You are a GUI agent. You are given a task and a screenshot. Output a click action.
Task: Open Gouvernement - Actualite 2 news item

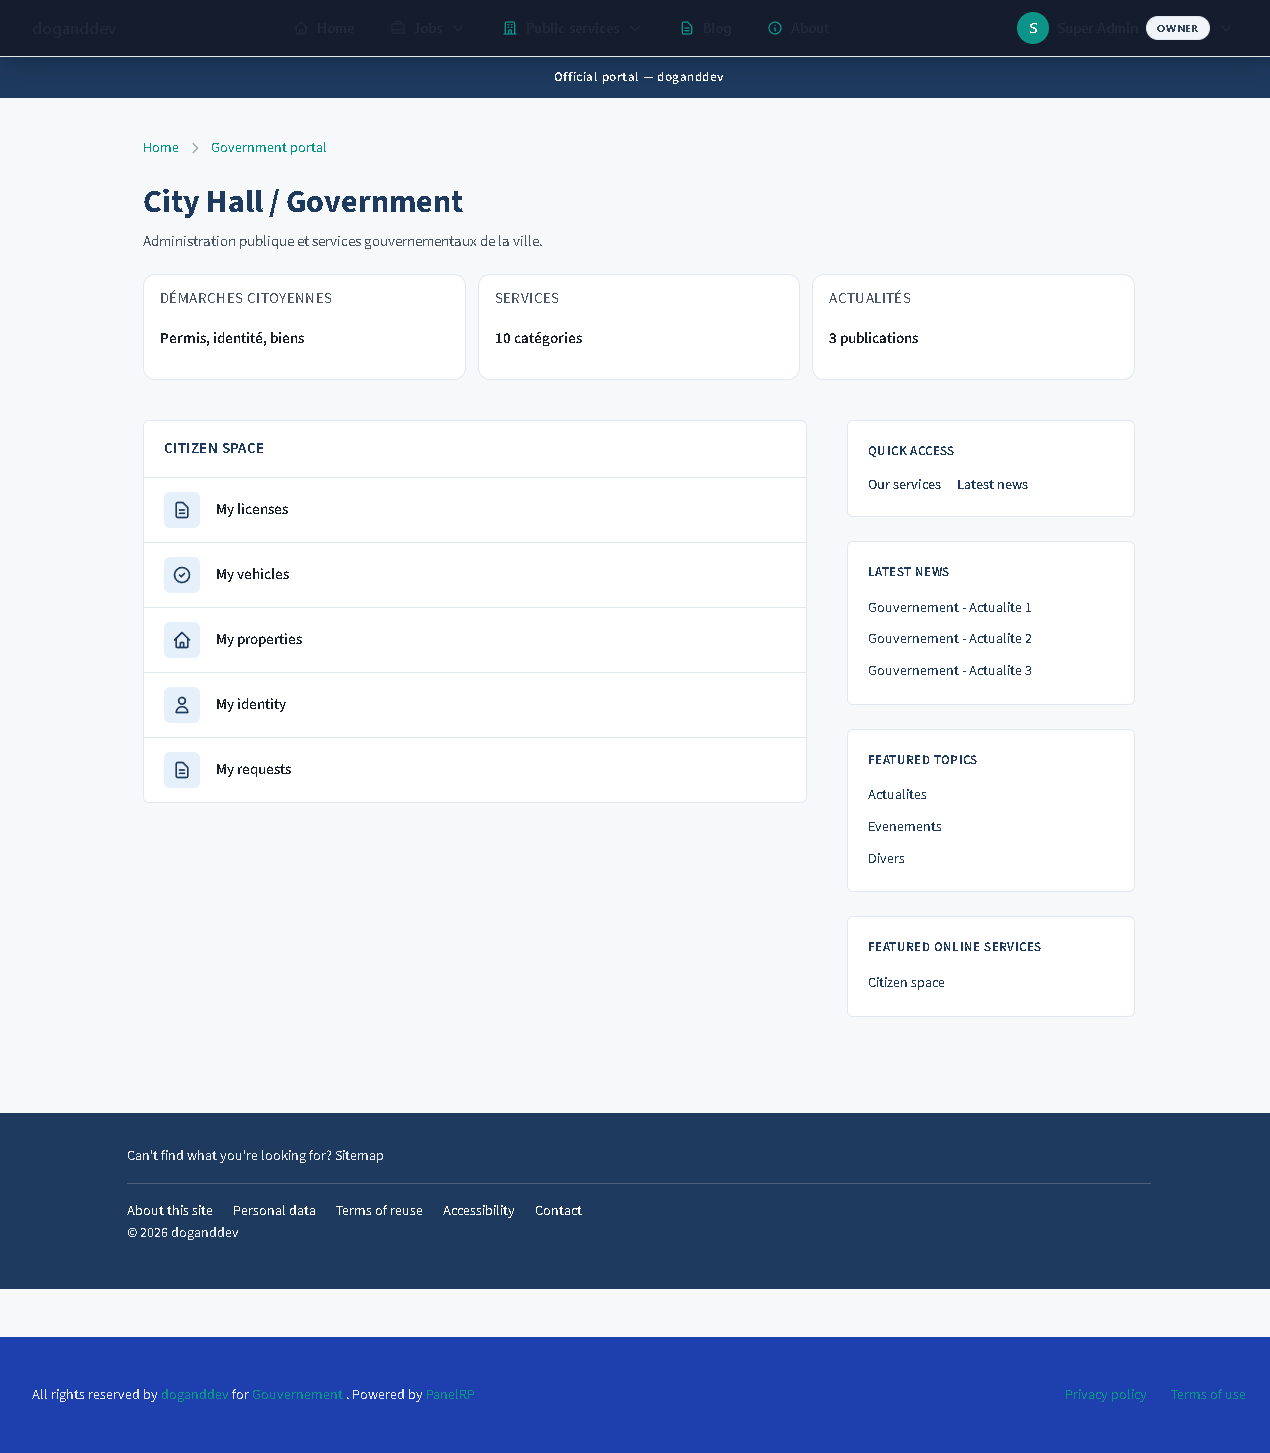click(949, 639)
